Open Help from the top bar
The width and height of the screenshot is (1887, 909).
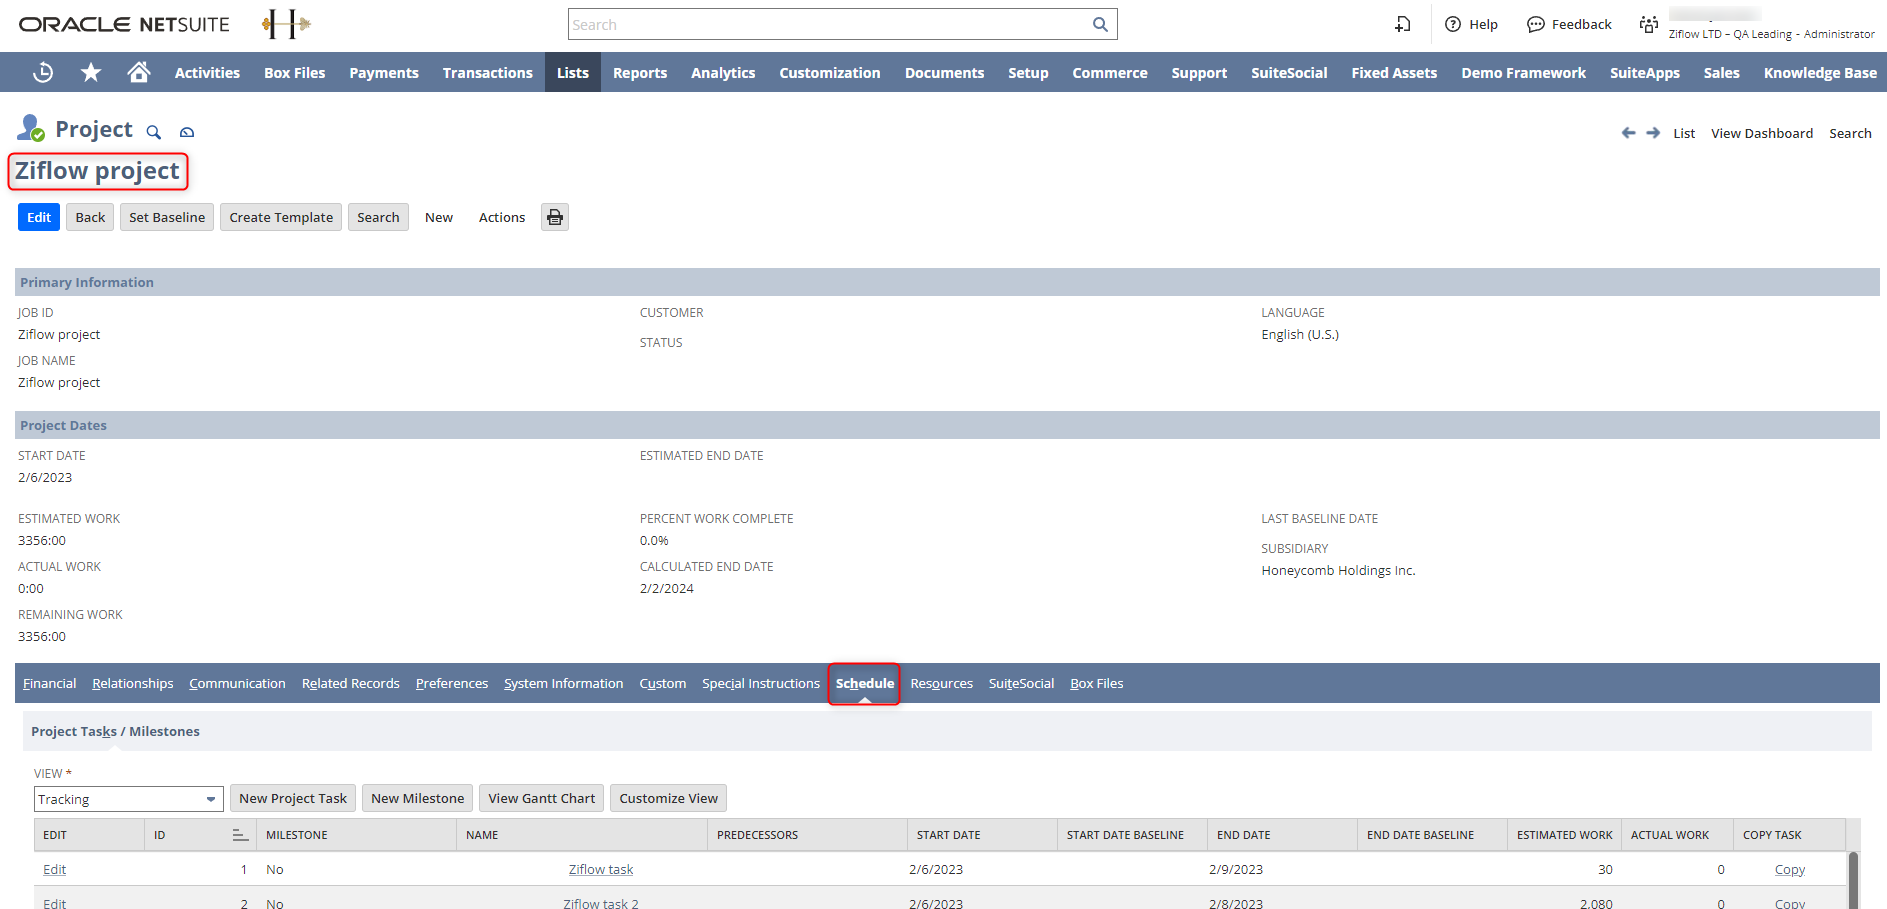tap(1471, 24)
